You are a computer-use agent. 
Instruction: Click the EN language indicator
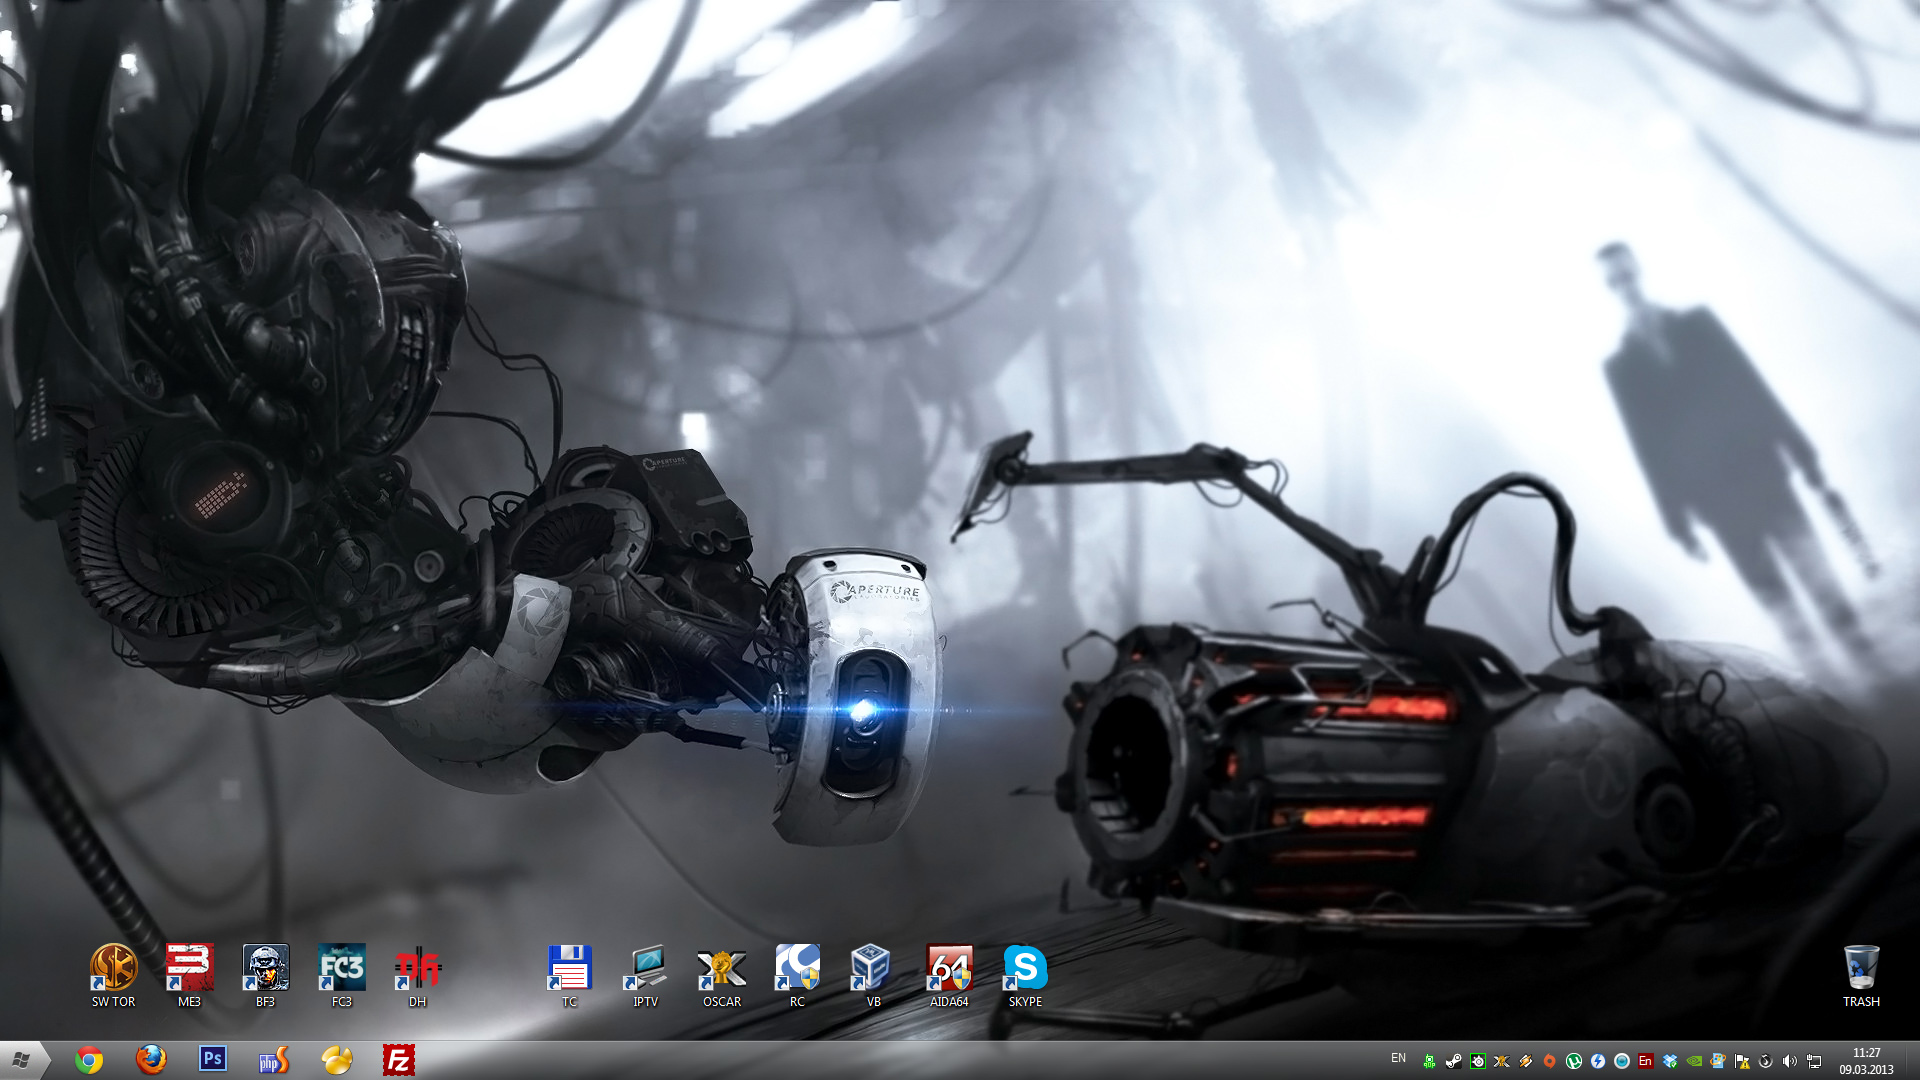(x=1398, y=1058)
